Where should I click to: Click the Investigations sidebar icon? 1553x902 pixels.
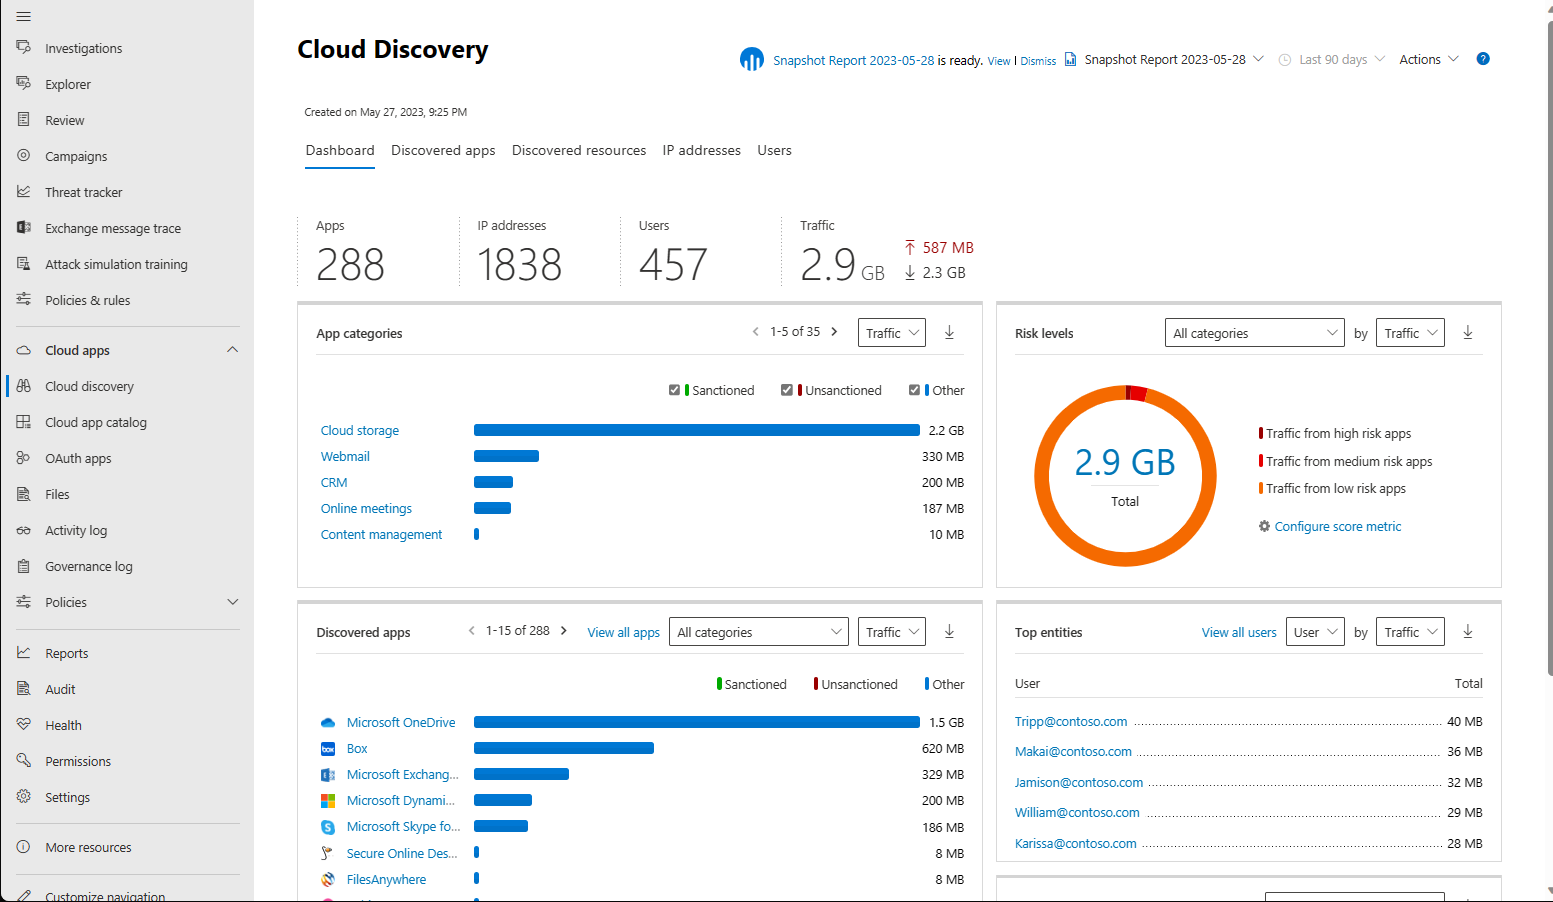(24, 47)
